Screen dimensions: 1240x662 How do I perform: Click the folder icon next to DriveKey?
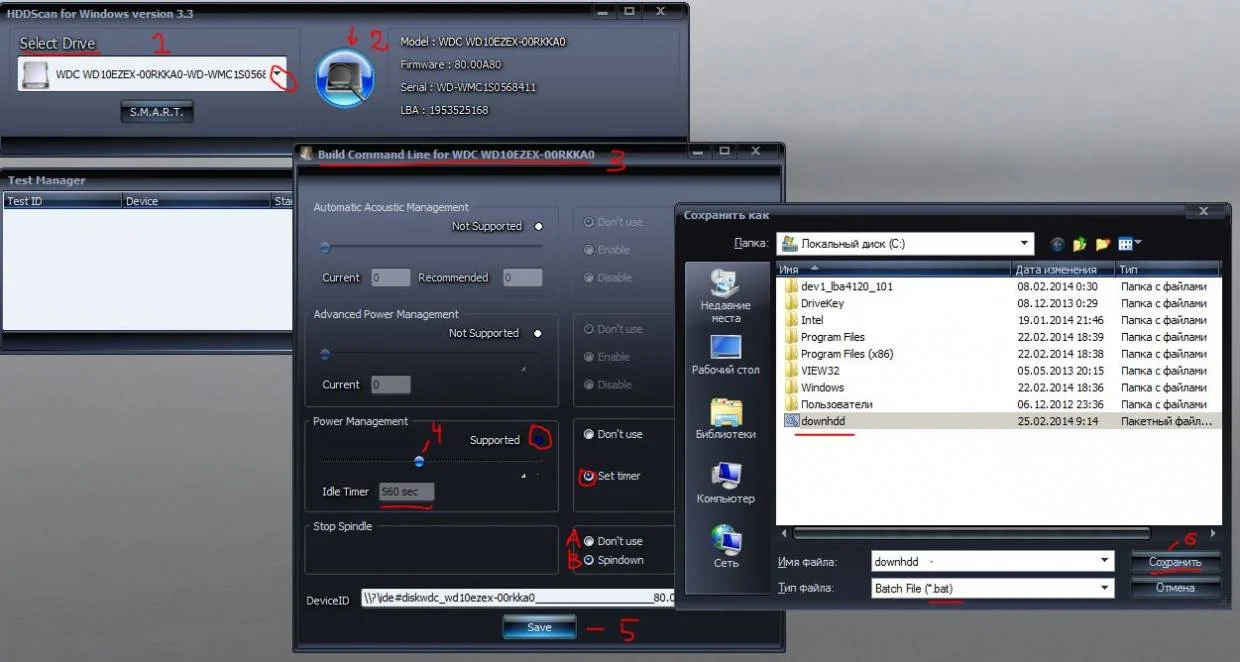coord(791,303)
